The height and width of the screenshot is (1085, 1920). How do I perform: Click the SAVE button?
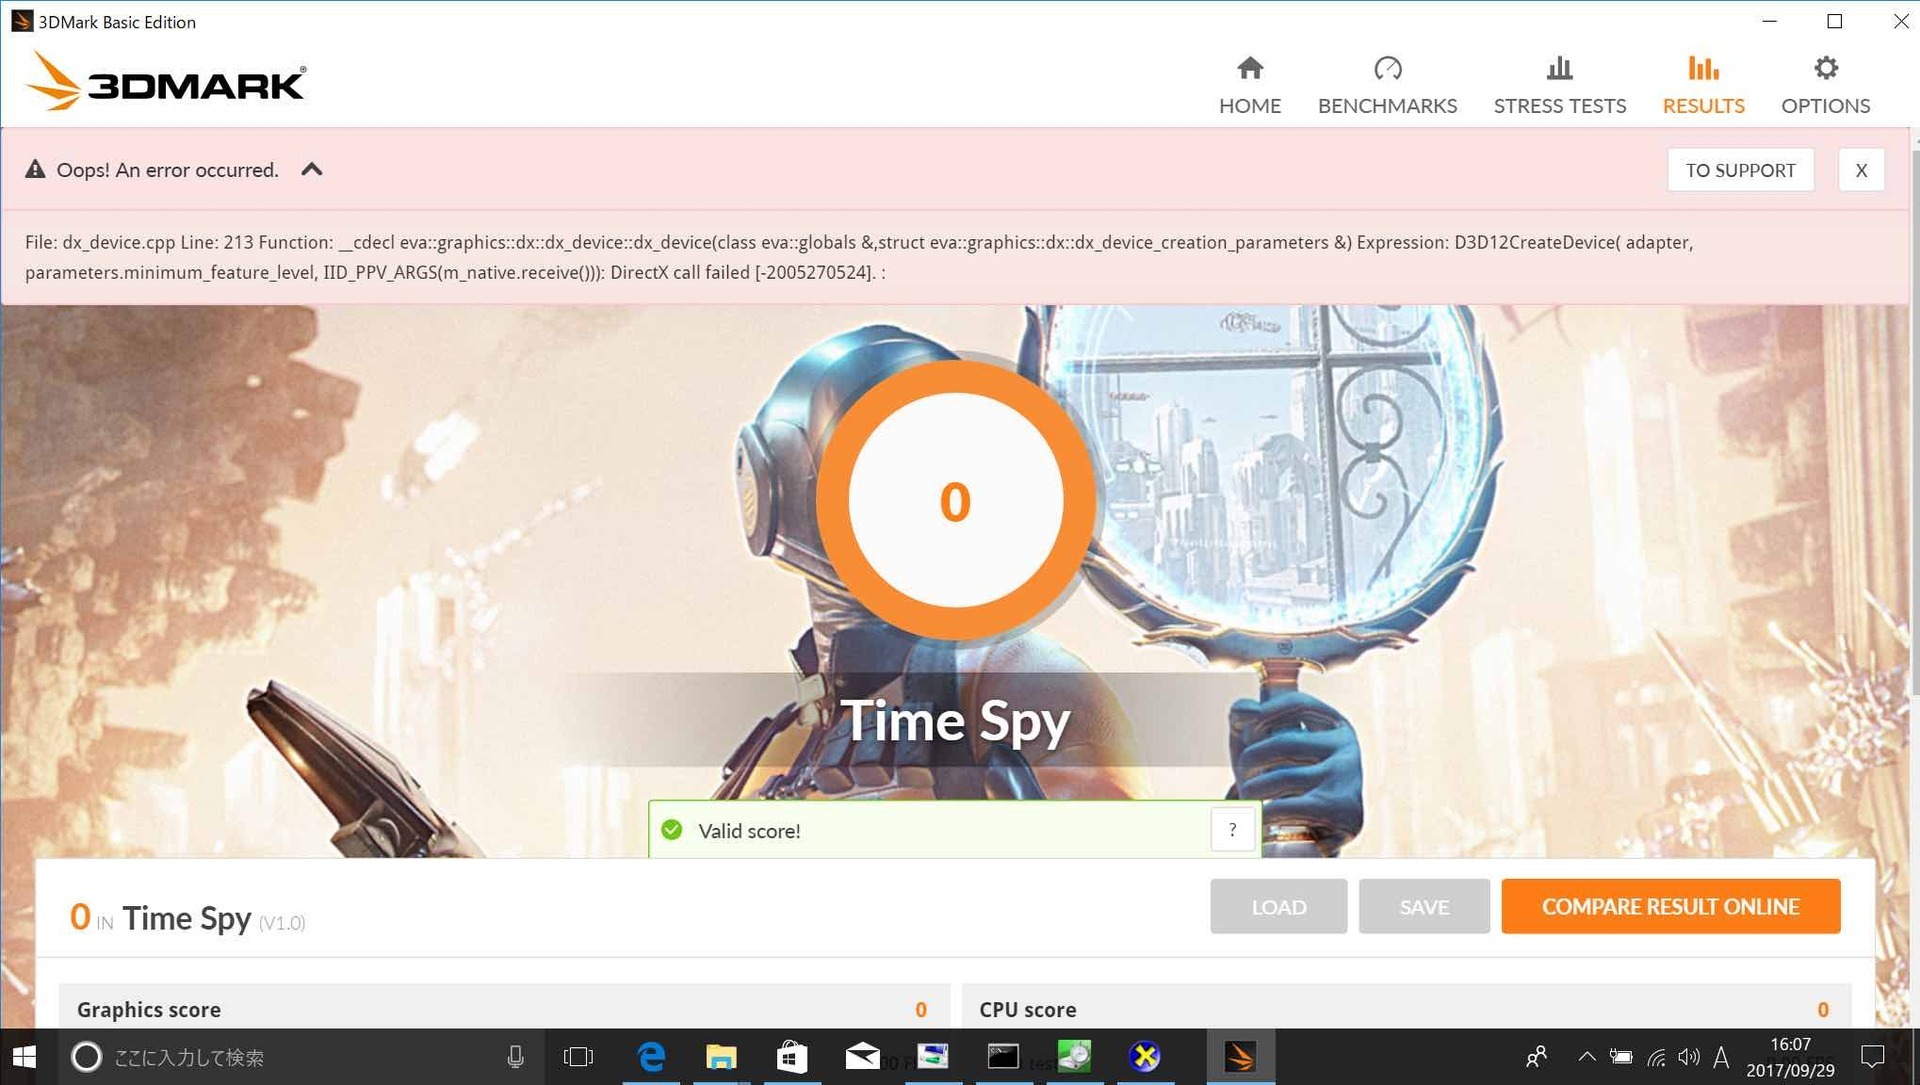(1424, 906)
